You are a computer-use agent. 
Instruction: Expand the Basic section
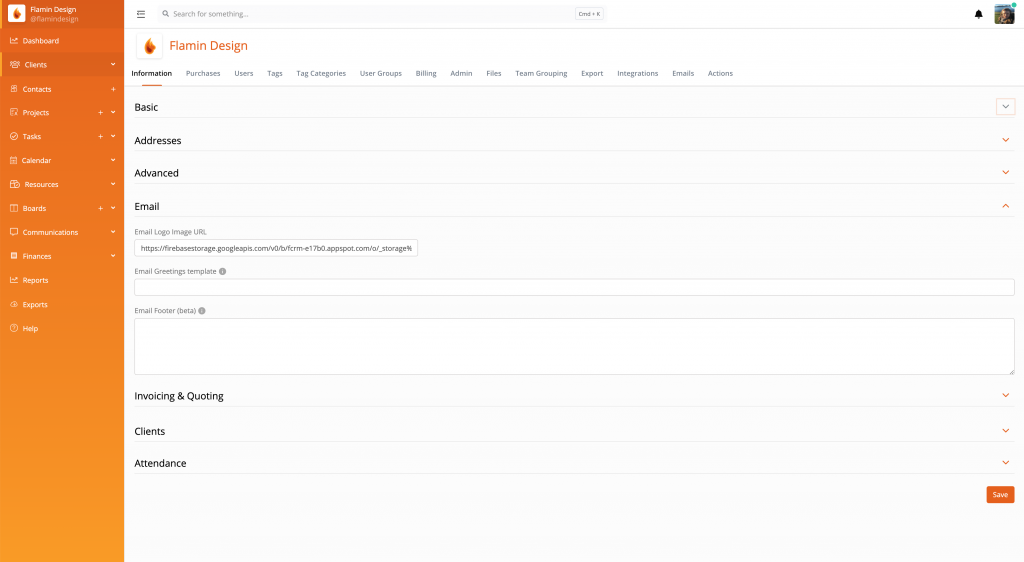[x=1005, y=107]
